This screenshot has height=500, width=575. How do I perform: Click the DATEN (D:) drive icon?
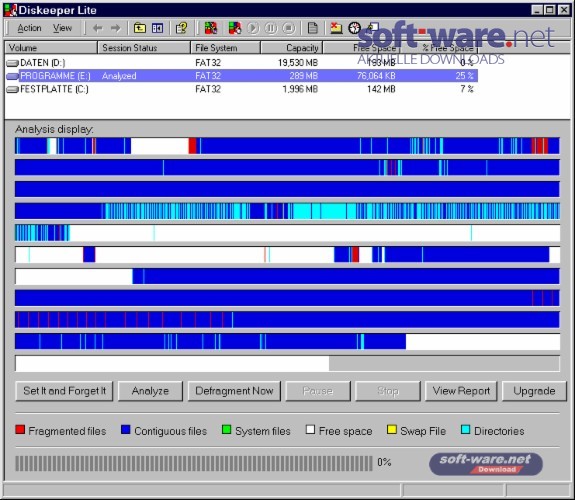coord(12,63)
